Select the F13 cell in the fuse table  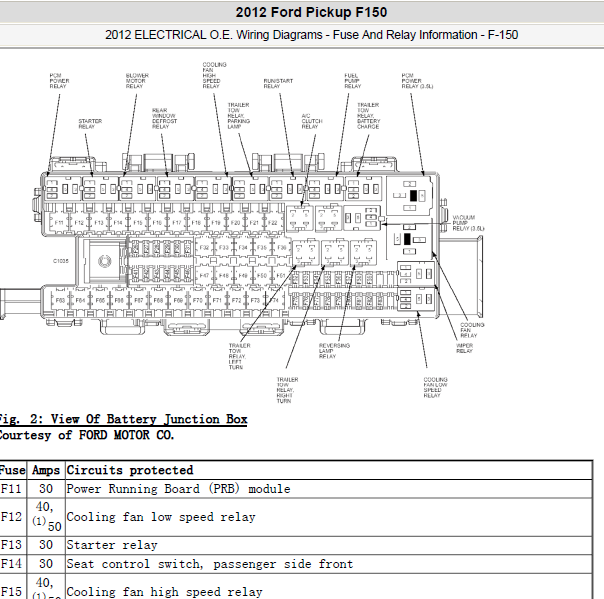(13, 545)
